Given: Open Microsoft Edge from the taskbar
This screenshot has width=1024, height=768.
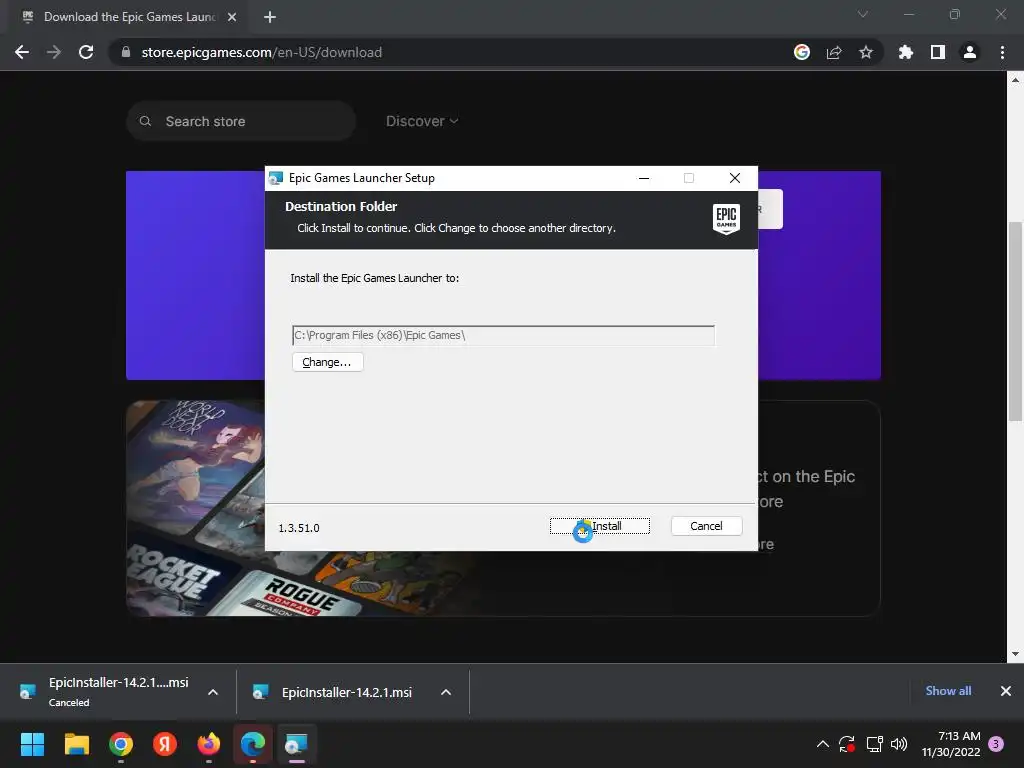Looking at the screenshot, I should coord(253,744).
